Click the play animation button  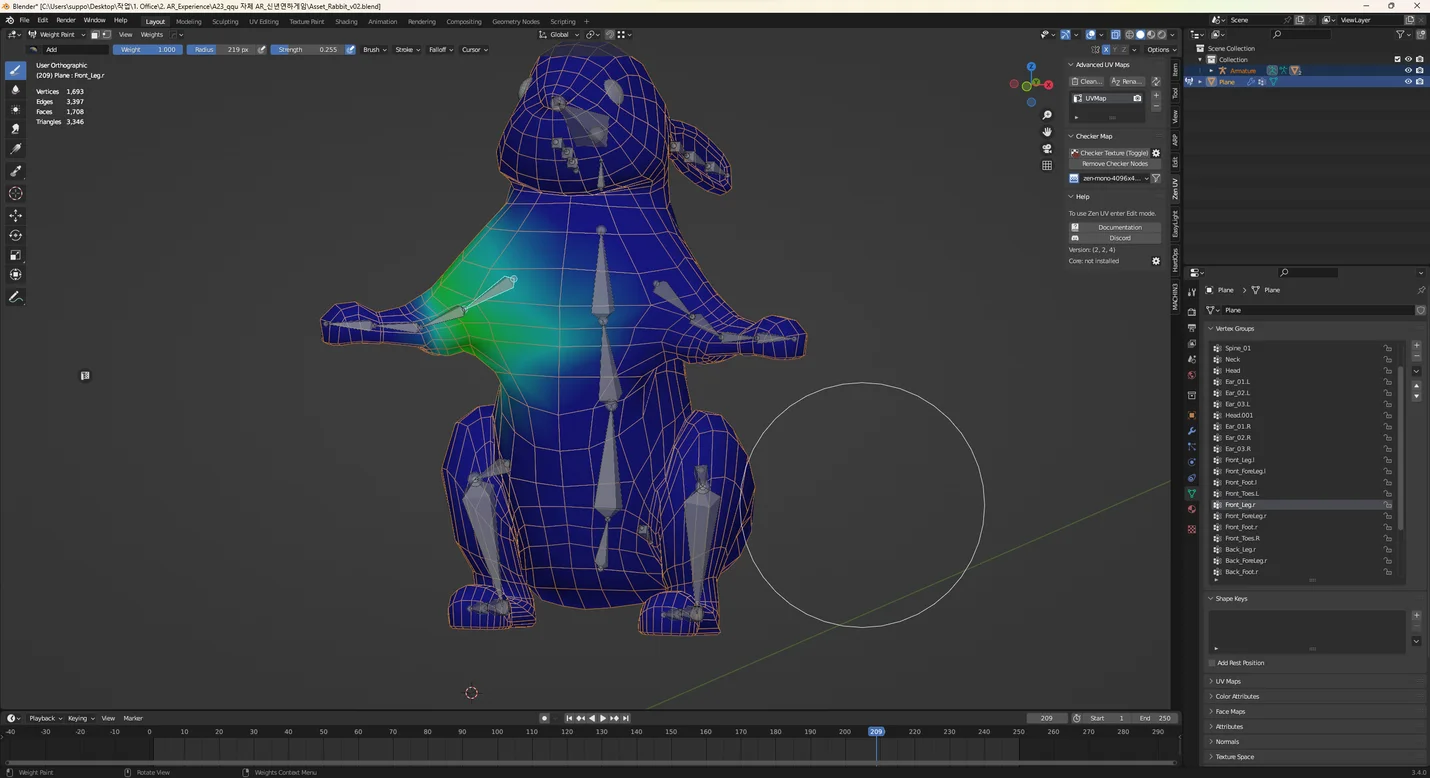603,718
